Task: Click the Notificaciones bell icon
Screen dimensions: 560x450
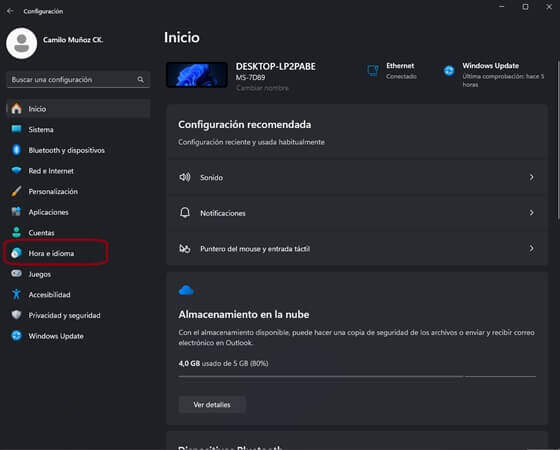Action: coord(185,213)
